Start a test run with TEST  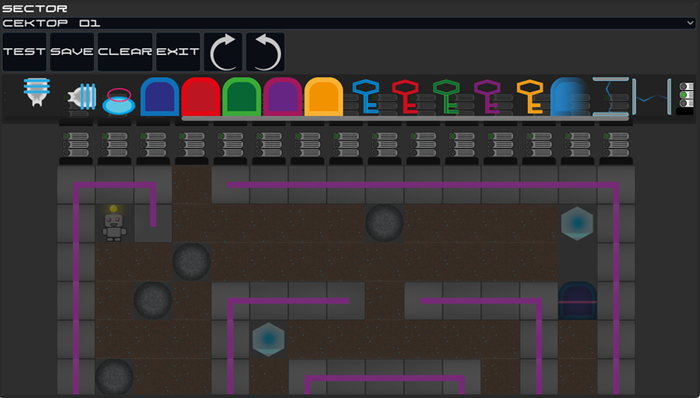pos(25,52)
